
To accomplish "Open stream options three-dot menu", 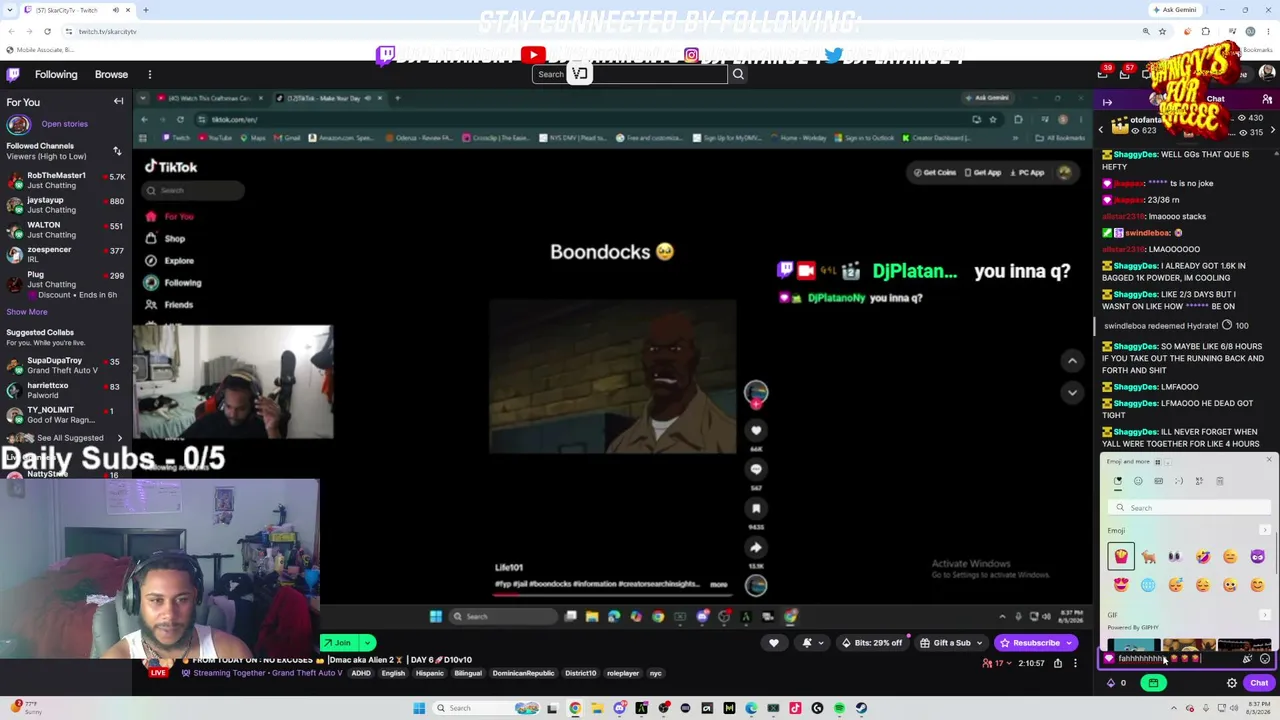I will 1075,663.
